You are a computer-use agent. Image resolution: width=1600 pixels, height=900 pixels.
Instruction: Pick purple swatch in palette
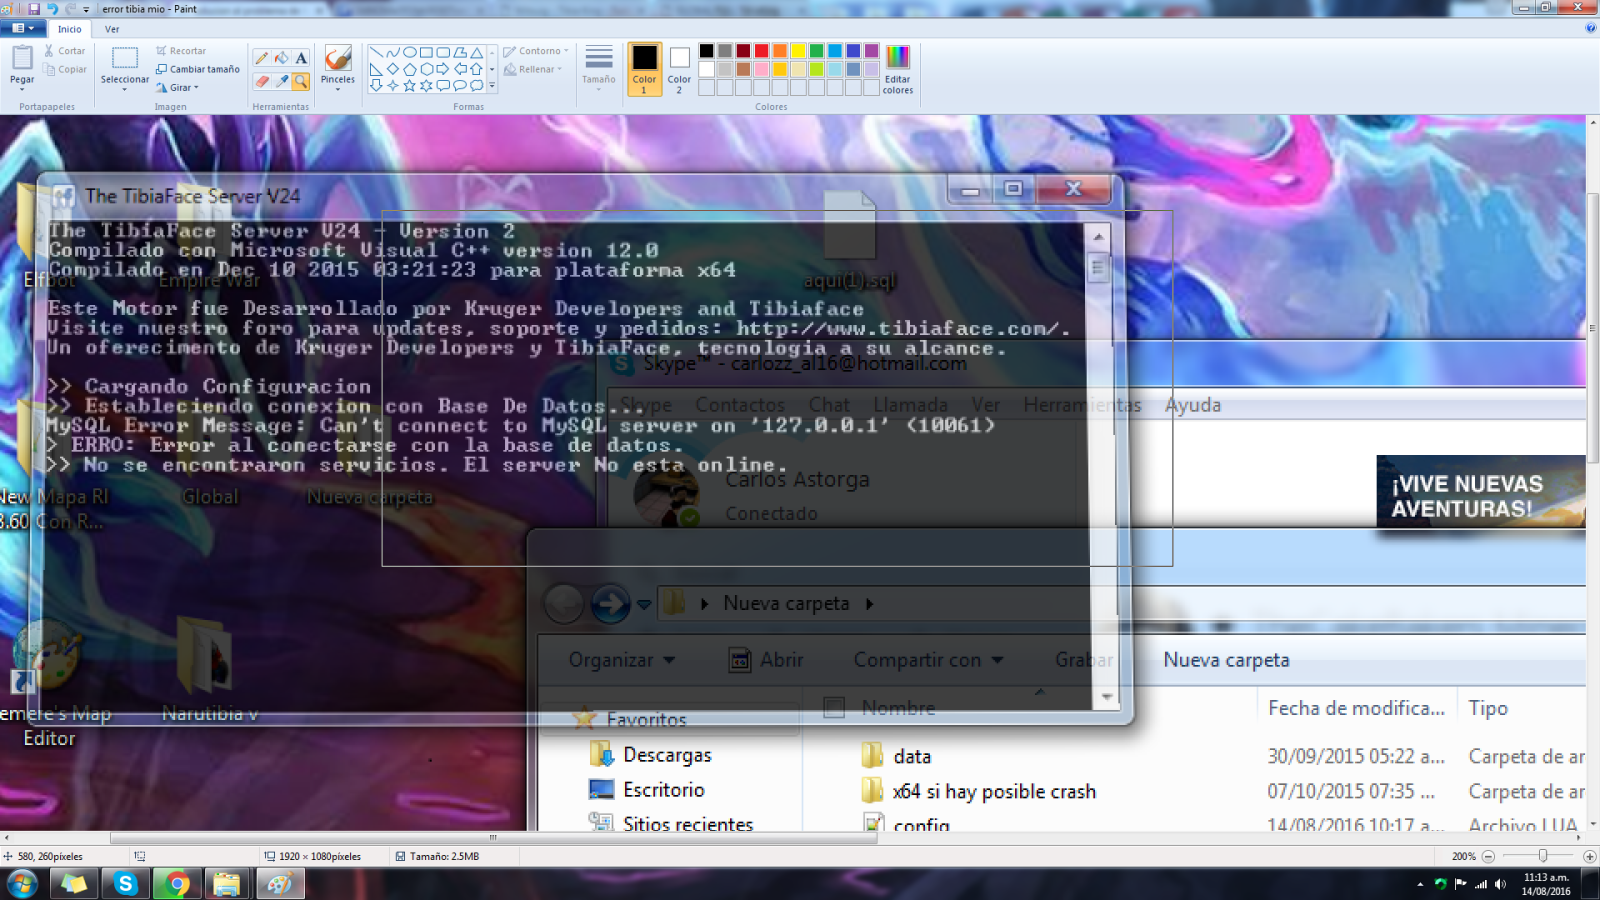(x=871, y=51)
